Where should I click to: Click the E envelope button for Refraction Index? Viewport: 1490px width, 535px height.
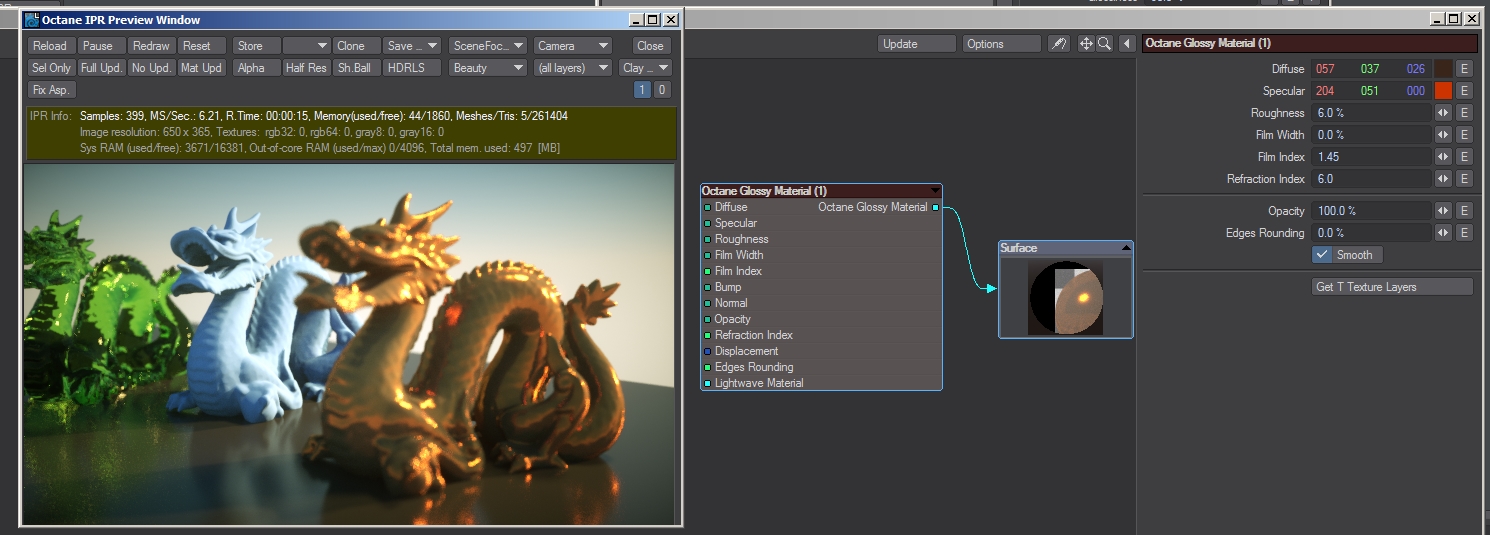click(x=1464, y=179)
